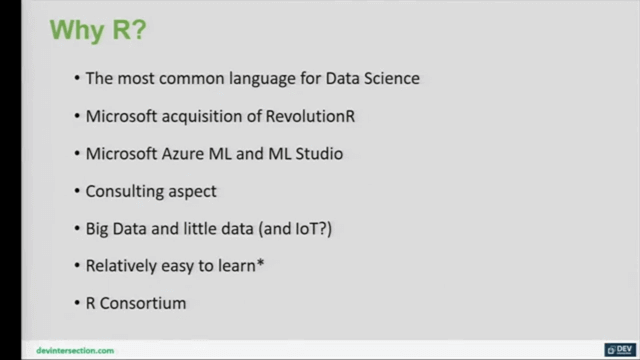Click the bullet dot before "Consulting aspect"
This screenshot has width=640, height=360.
click(x=77, y=191)
